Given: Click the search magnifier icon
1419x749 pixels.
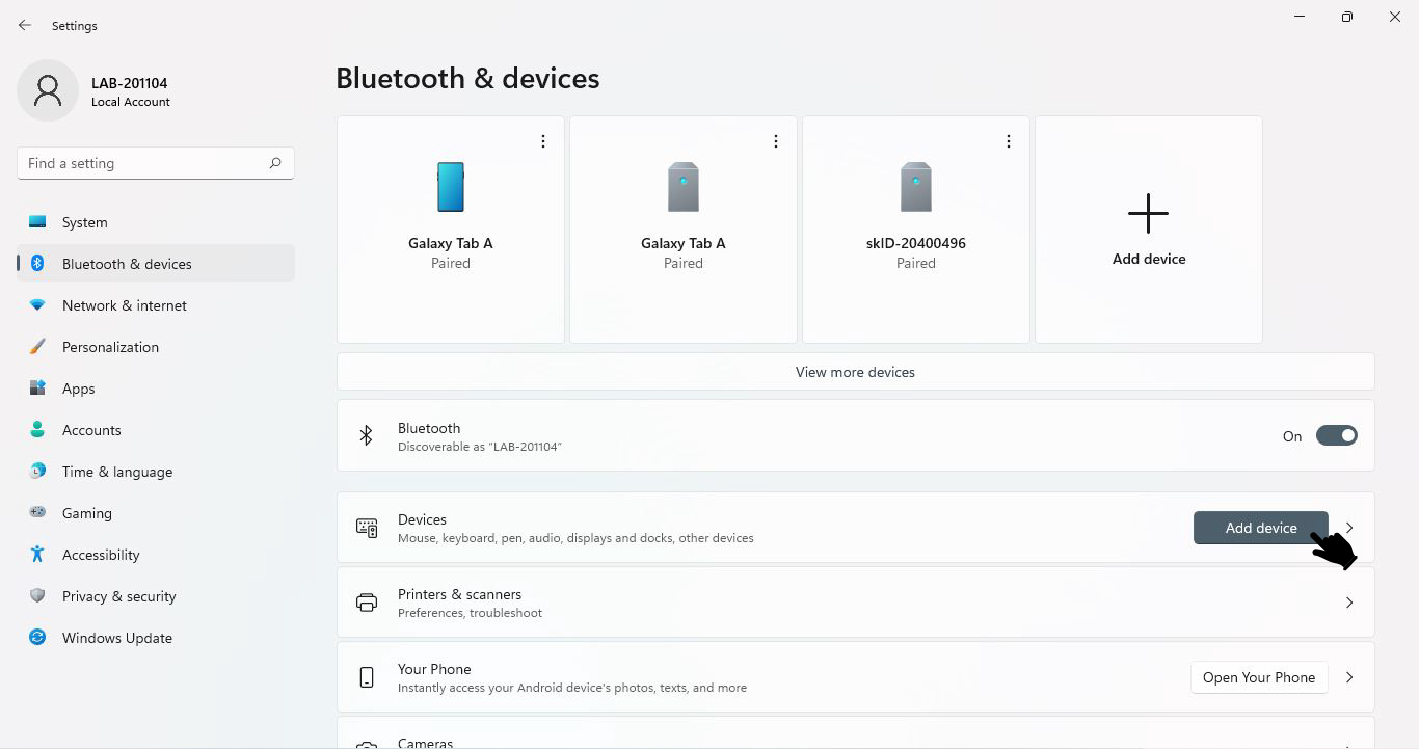Looking at the screenshot, I should pos(275,163).
